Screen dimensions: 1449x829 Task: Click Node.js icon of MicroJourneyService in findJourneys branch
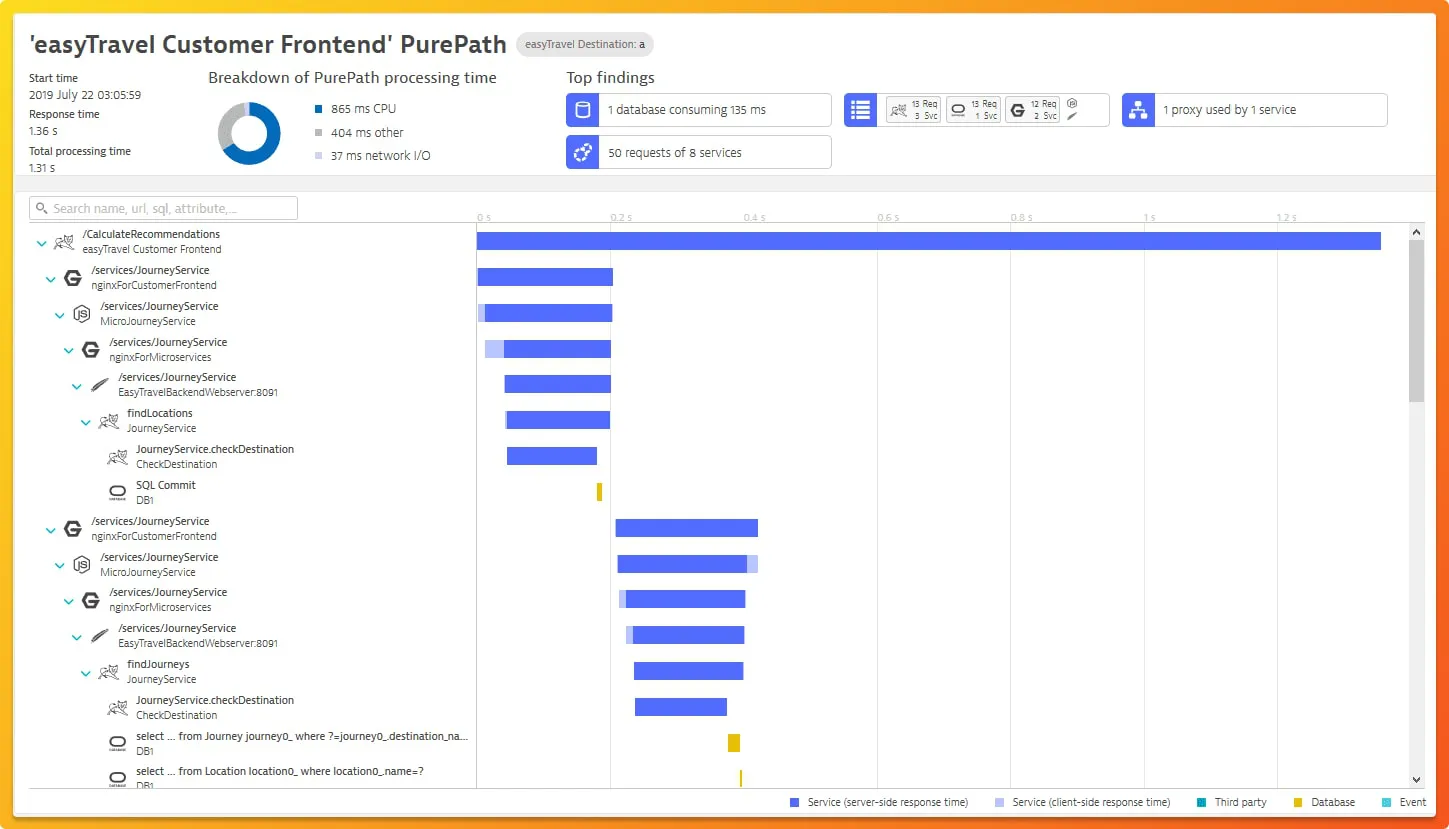(x=82, y=565)
